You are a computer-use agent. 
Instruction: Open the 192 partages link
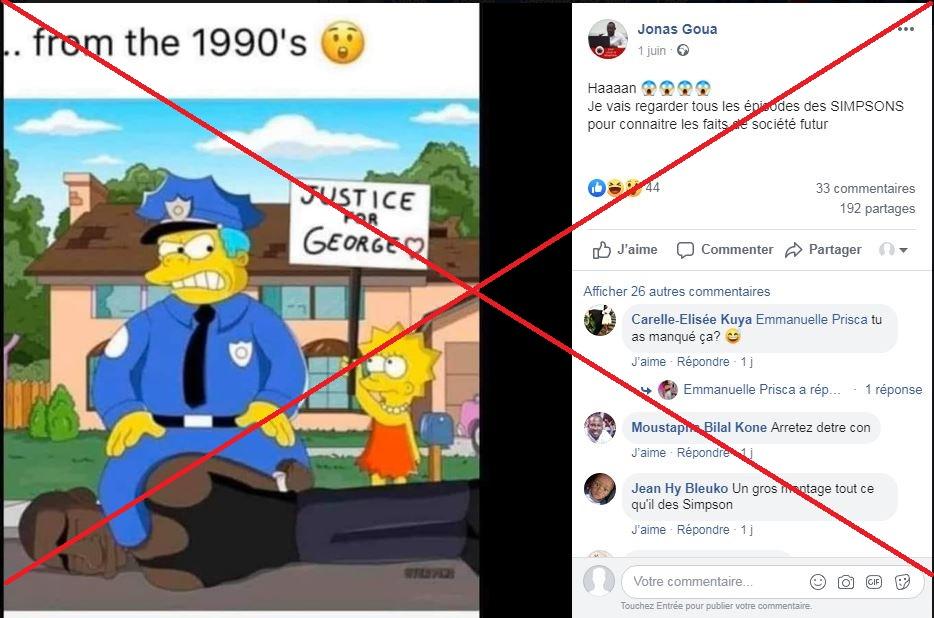click(877, 209)
